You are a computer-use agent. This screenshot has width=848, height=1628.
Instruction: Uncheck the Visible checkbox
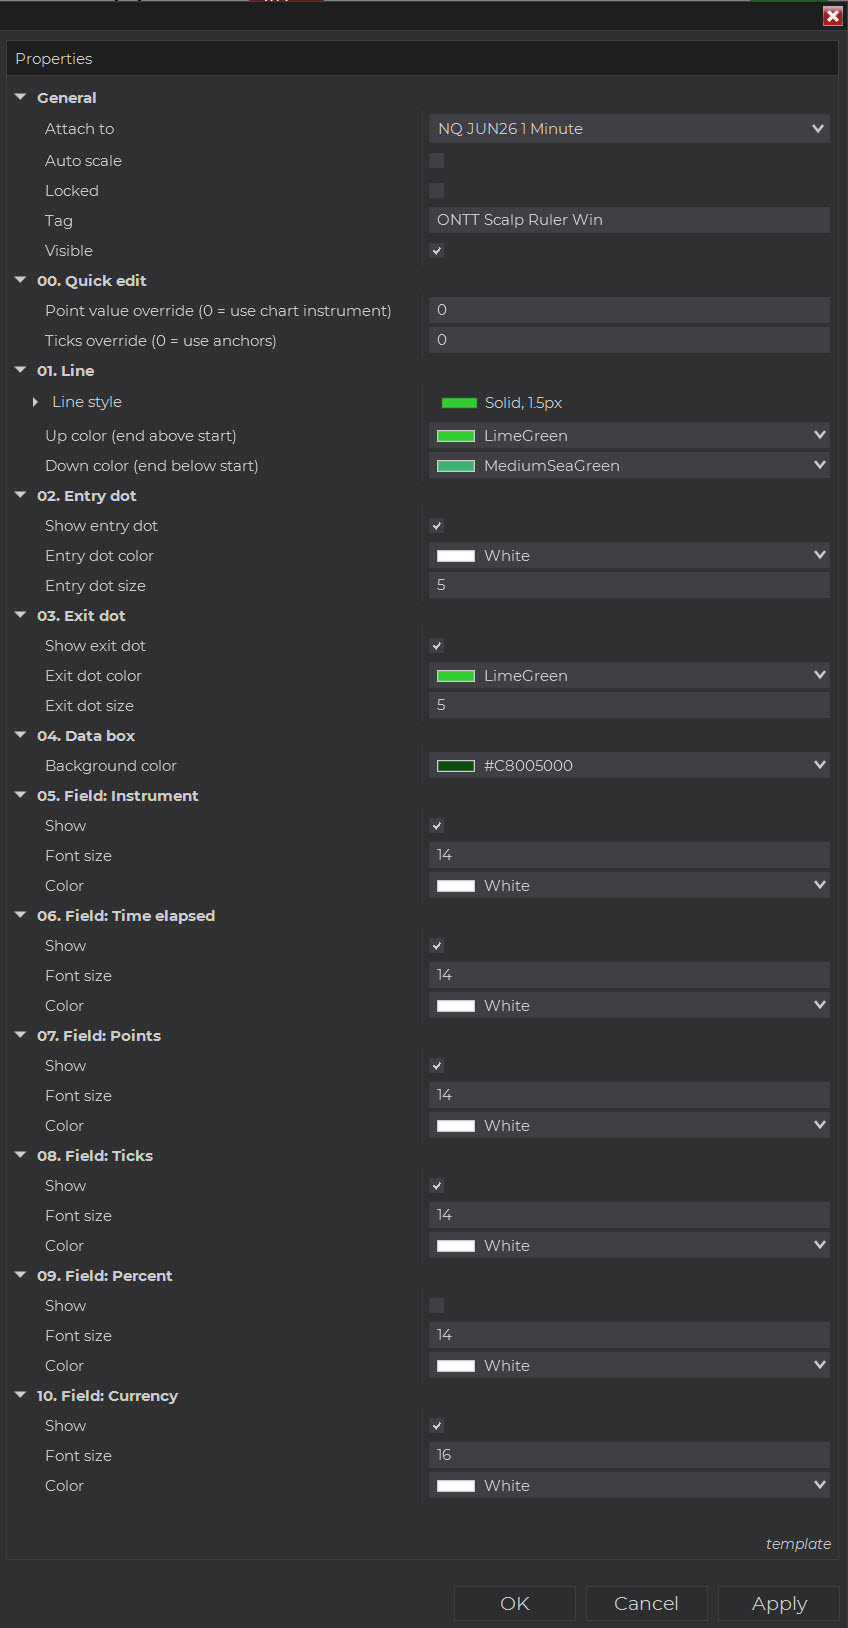tap(437, 250)
